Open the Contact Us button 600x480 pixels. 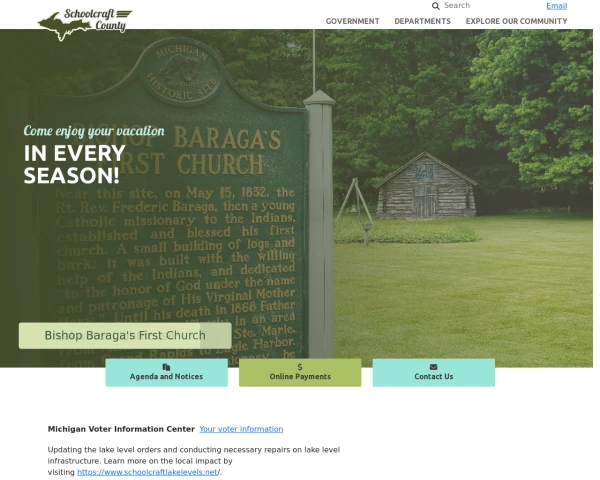(x=434, y=372)
